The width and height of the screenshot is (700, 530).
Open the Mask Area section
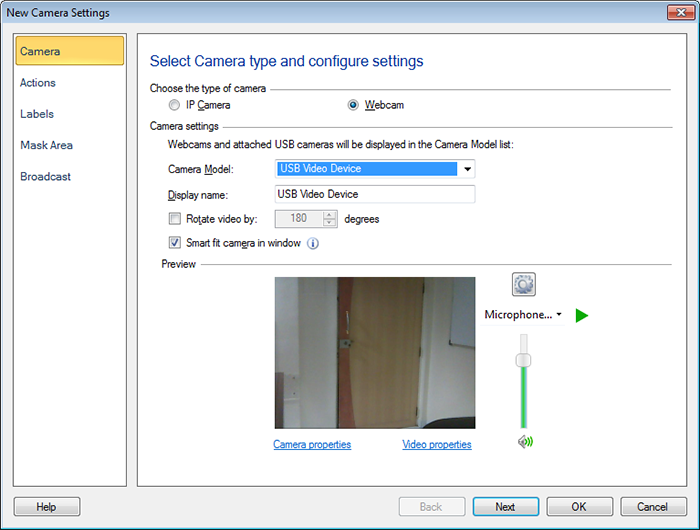click(x=46, y=145)
